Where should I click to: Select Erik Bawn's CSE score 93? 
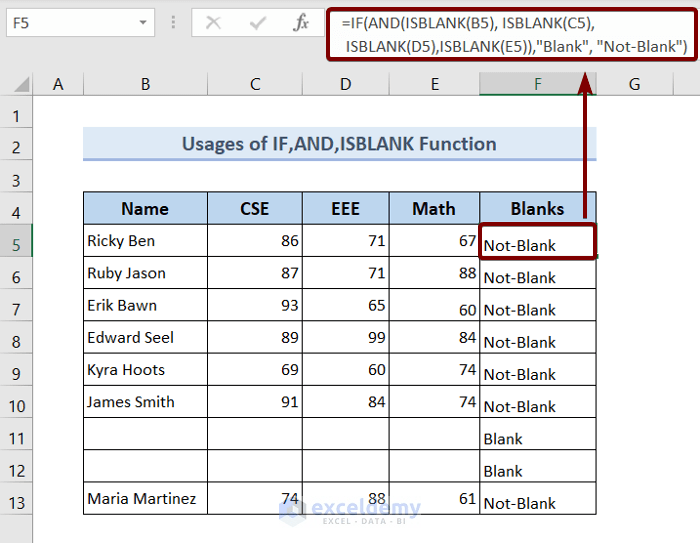[x=255, y=305]
